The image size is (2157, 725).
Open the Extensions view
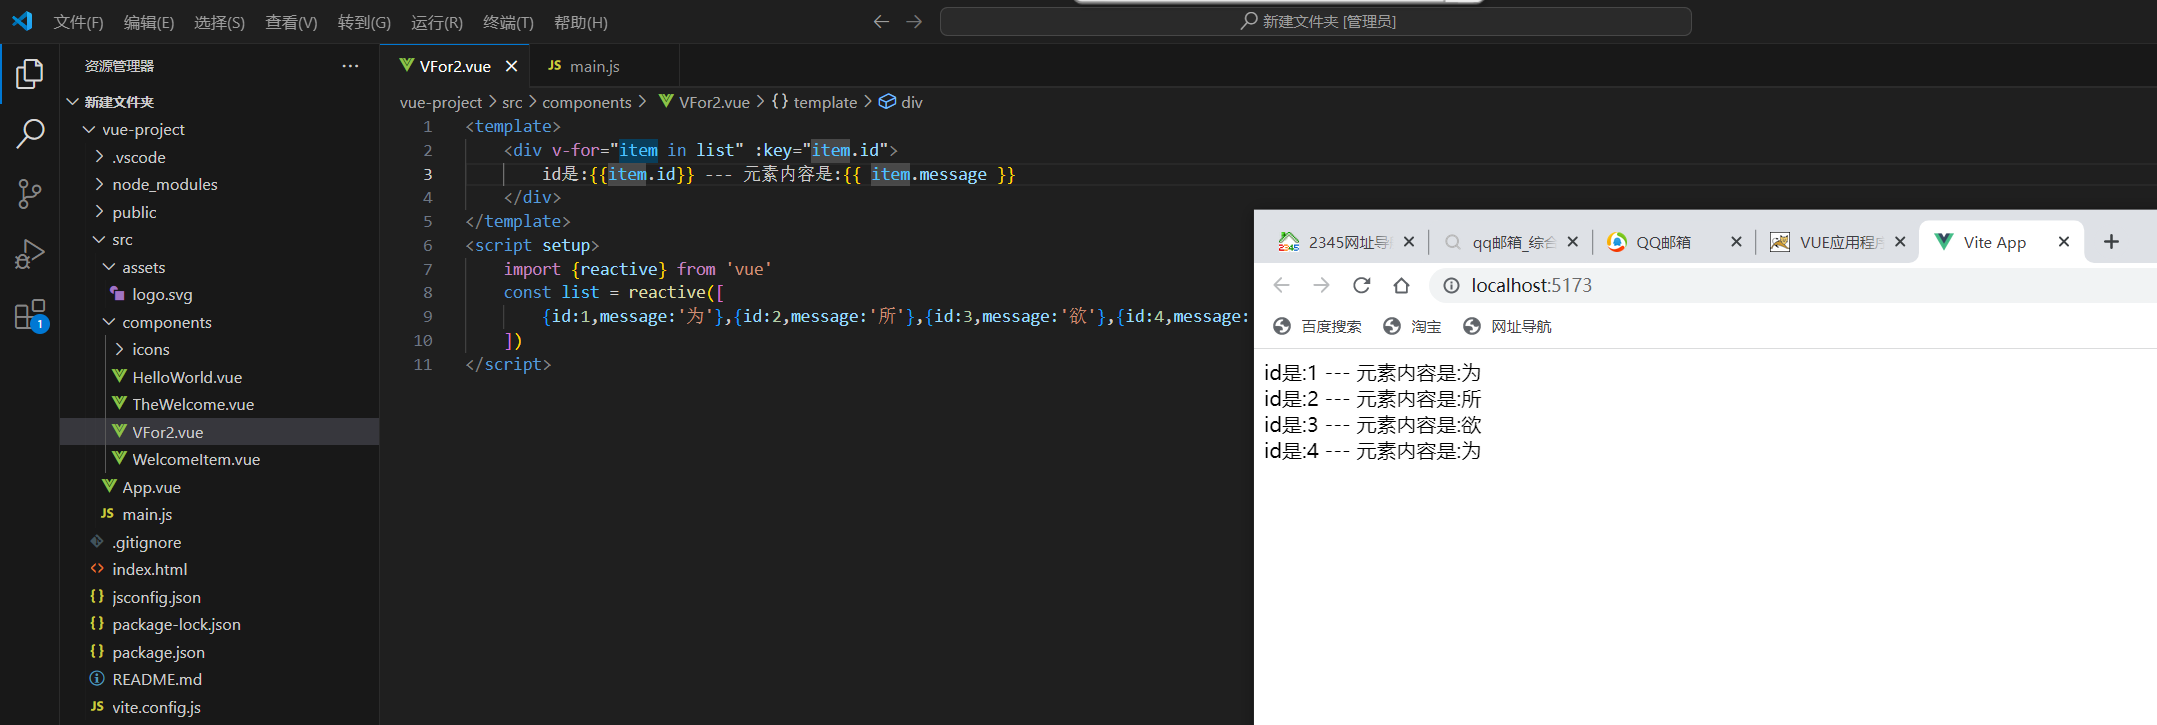coord(30,315)
